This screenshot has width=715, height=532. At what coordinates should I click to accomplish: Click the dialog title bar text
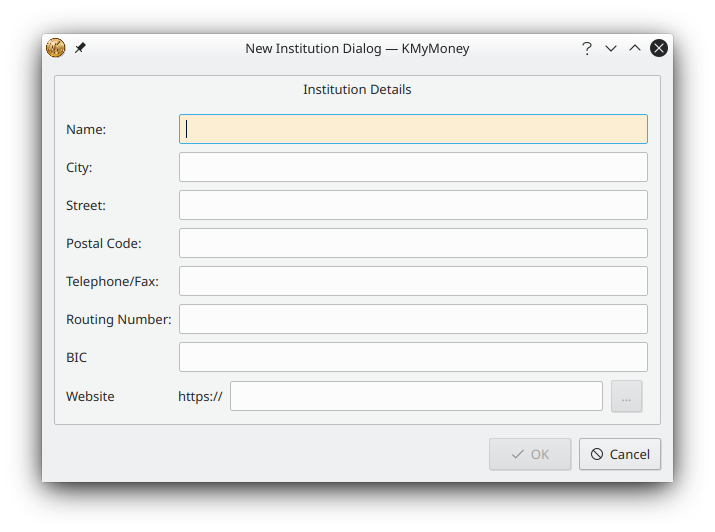pyautogui.click(x=357, y=48)
